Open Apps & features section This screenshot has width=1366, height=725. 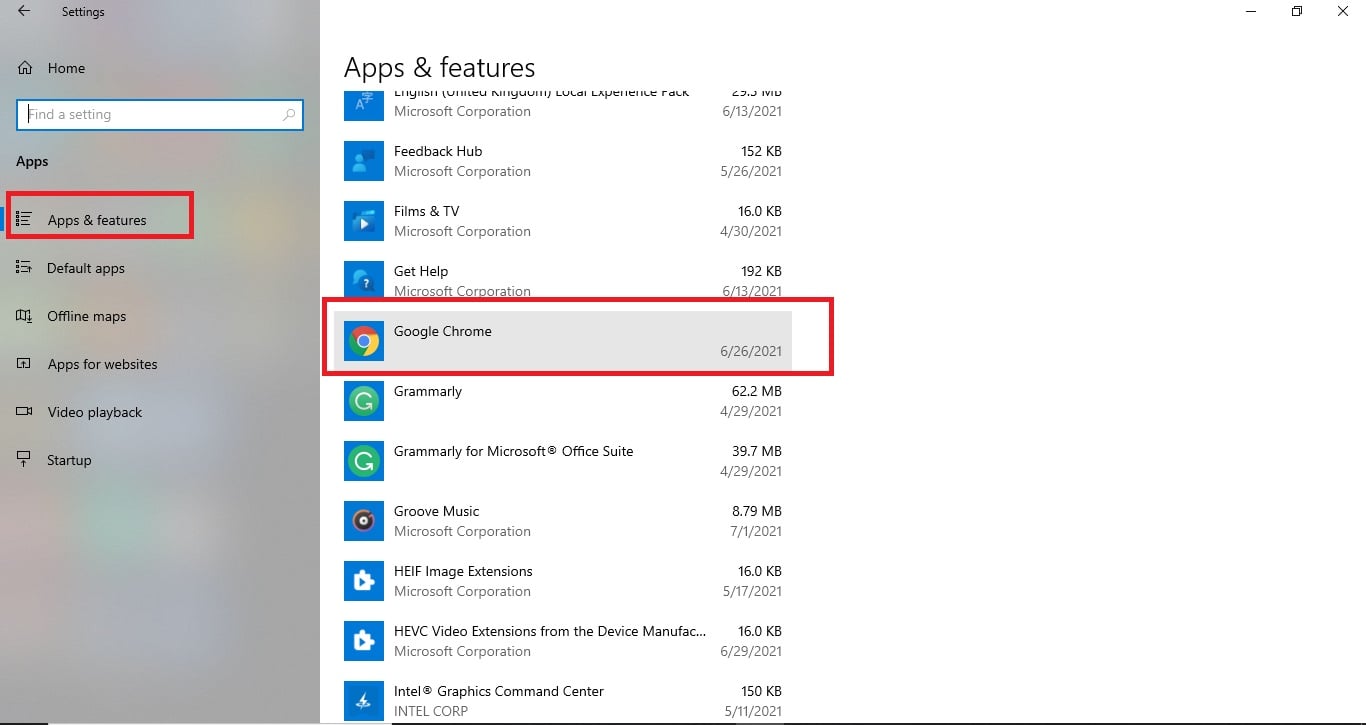(x=97, y=220)
